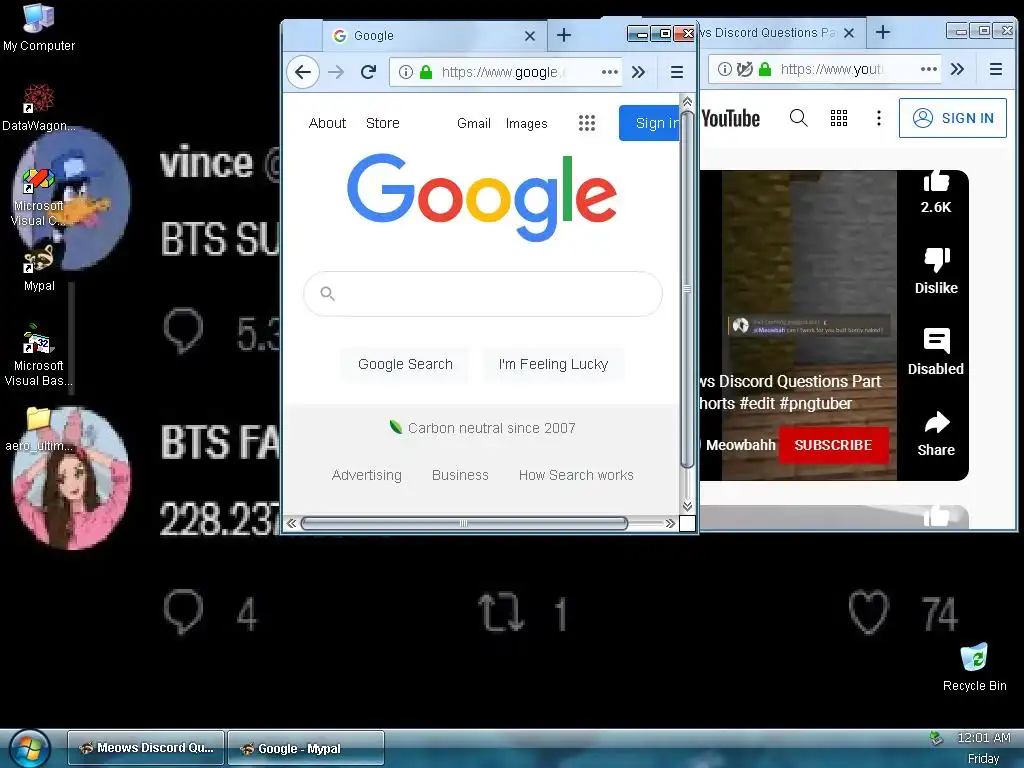The image size is (1024, 768).
Task: Click the green padlock in YouTube address bar
Action: point(765,69)
